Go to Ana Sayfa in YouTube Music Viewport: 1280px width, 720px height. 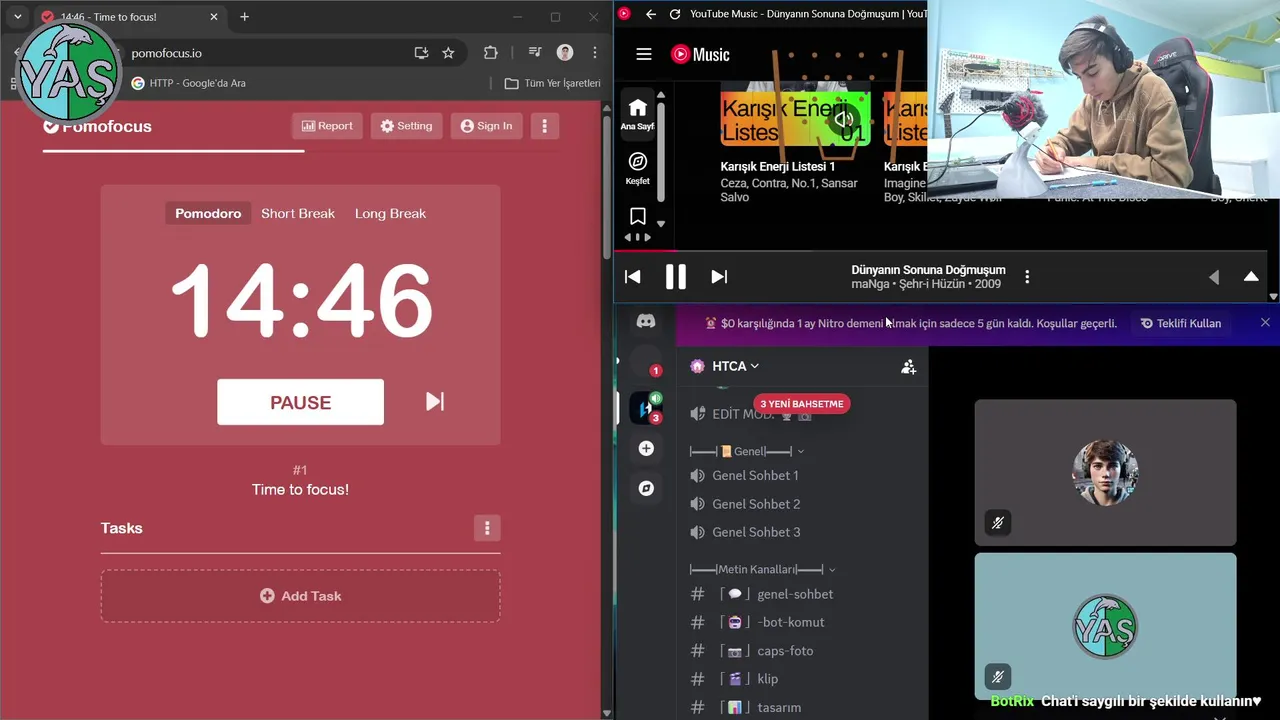pos(637,113)
